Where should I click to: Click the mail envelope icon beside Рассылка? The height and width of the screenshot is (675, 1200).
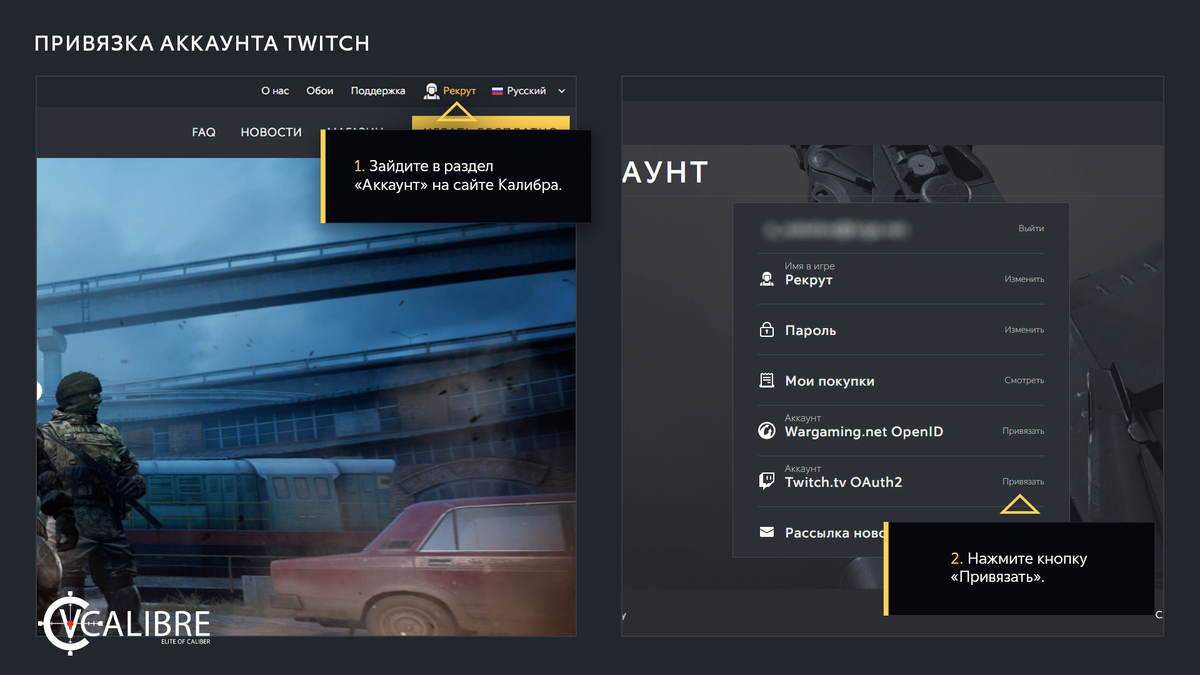(x=767, y=533)
